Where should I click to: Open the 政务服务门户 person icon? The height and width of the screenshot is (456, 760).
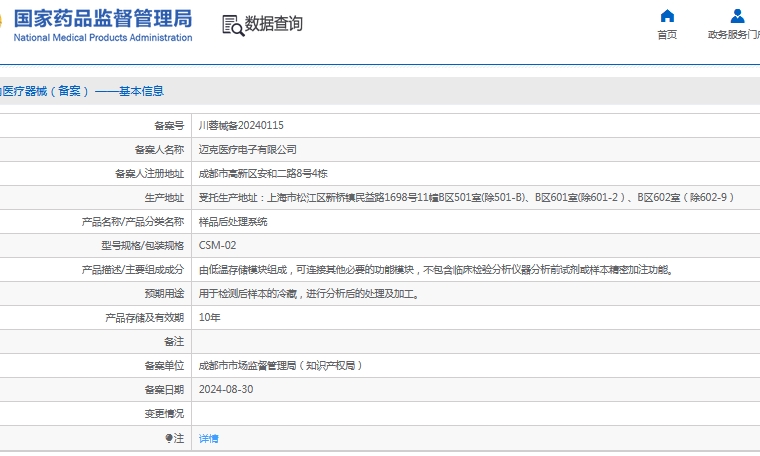tap(737, 16)
